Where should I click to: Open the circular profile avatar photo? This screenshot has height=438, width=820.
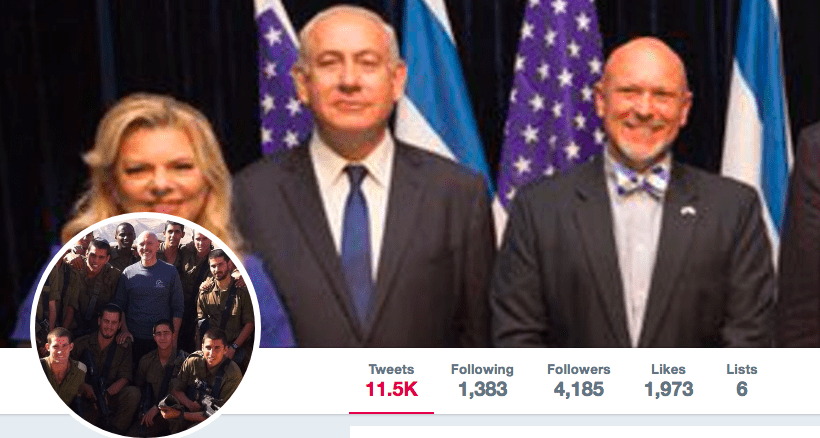pyautogui.click(x=145, y=326)
